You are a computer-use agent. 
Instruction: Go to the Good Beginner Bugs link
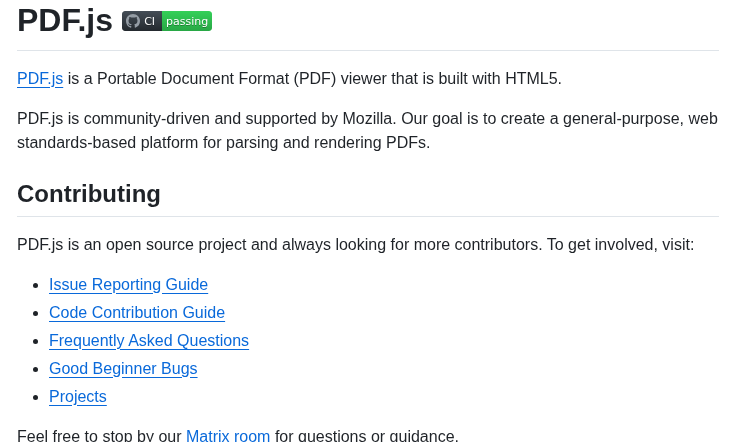click(x=123, y=369)
